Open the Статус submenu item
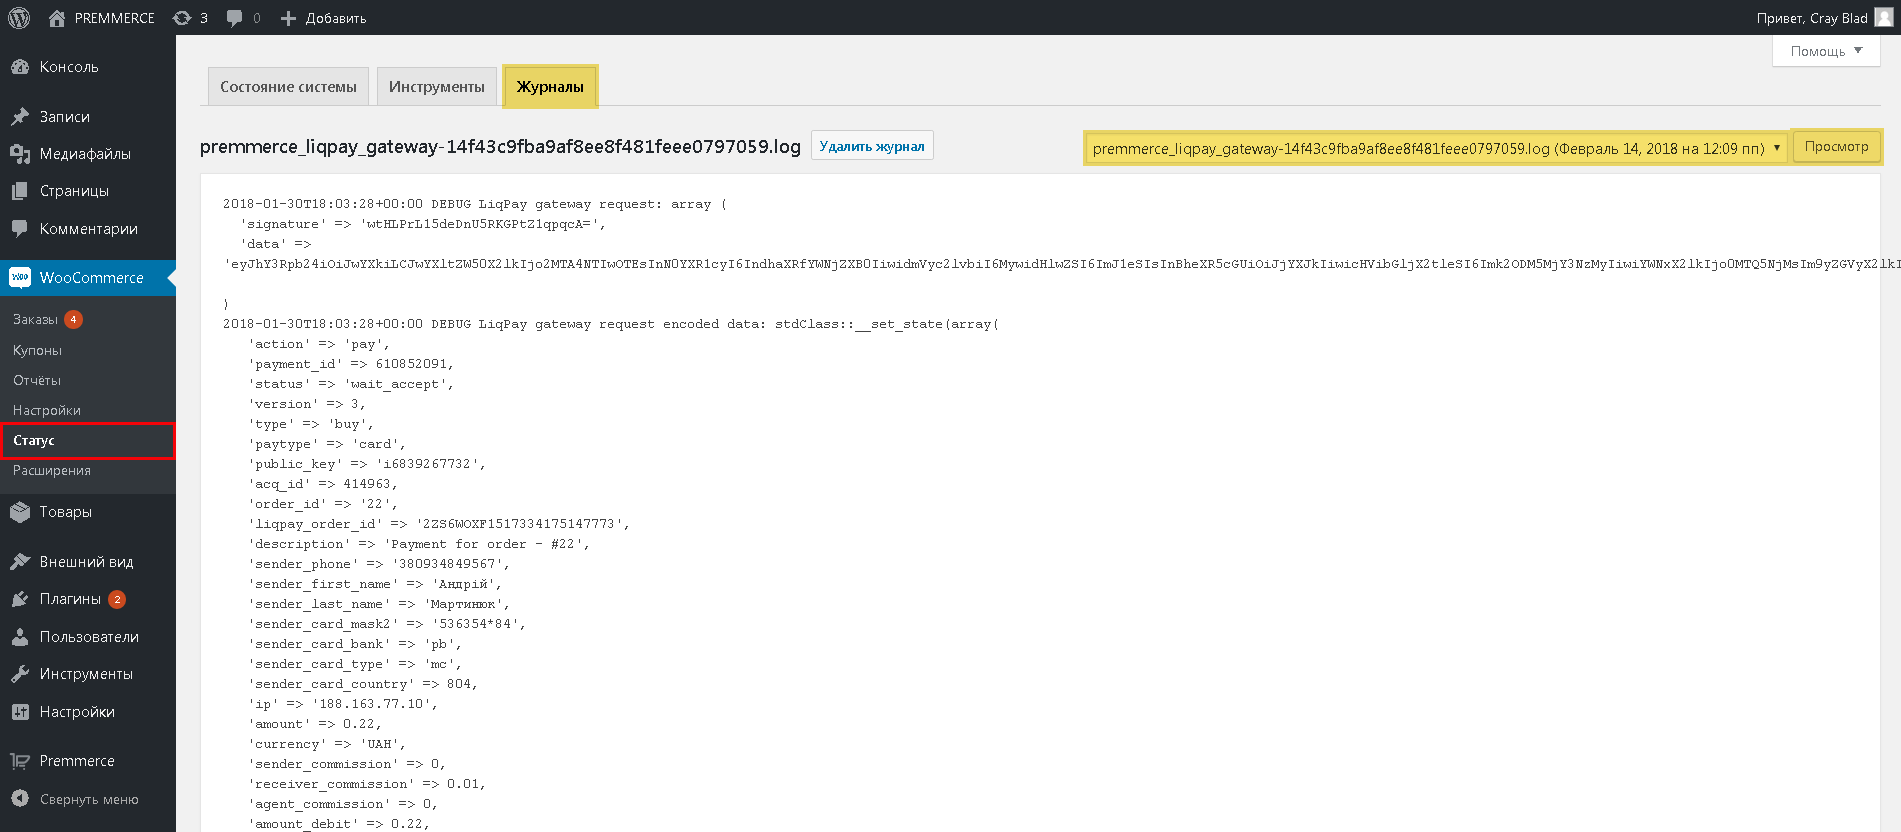Screen dimensions: 1901x832 pos(88,440)
